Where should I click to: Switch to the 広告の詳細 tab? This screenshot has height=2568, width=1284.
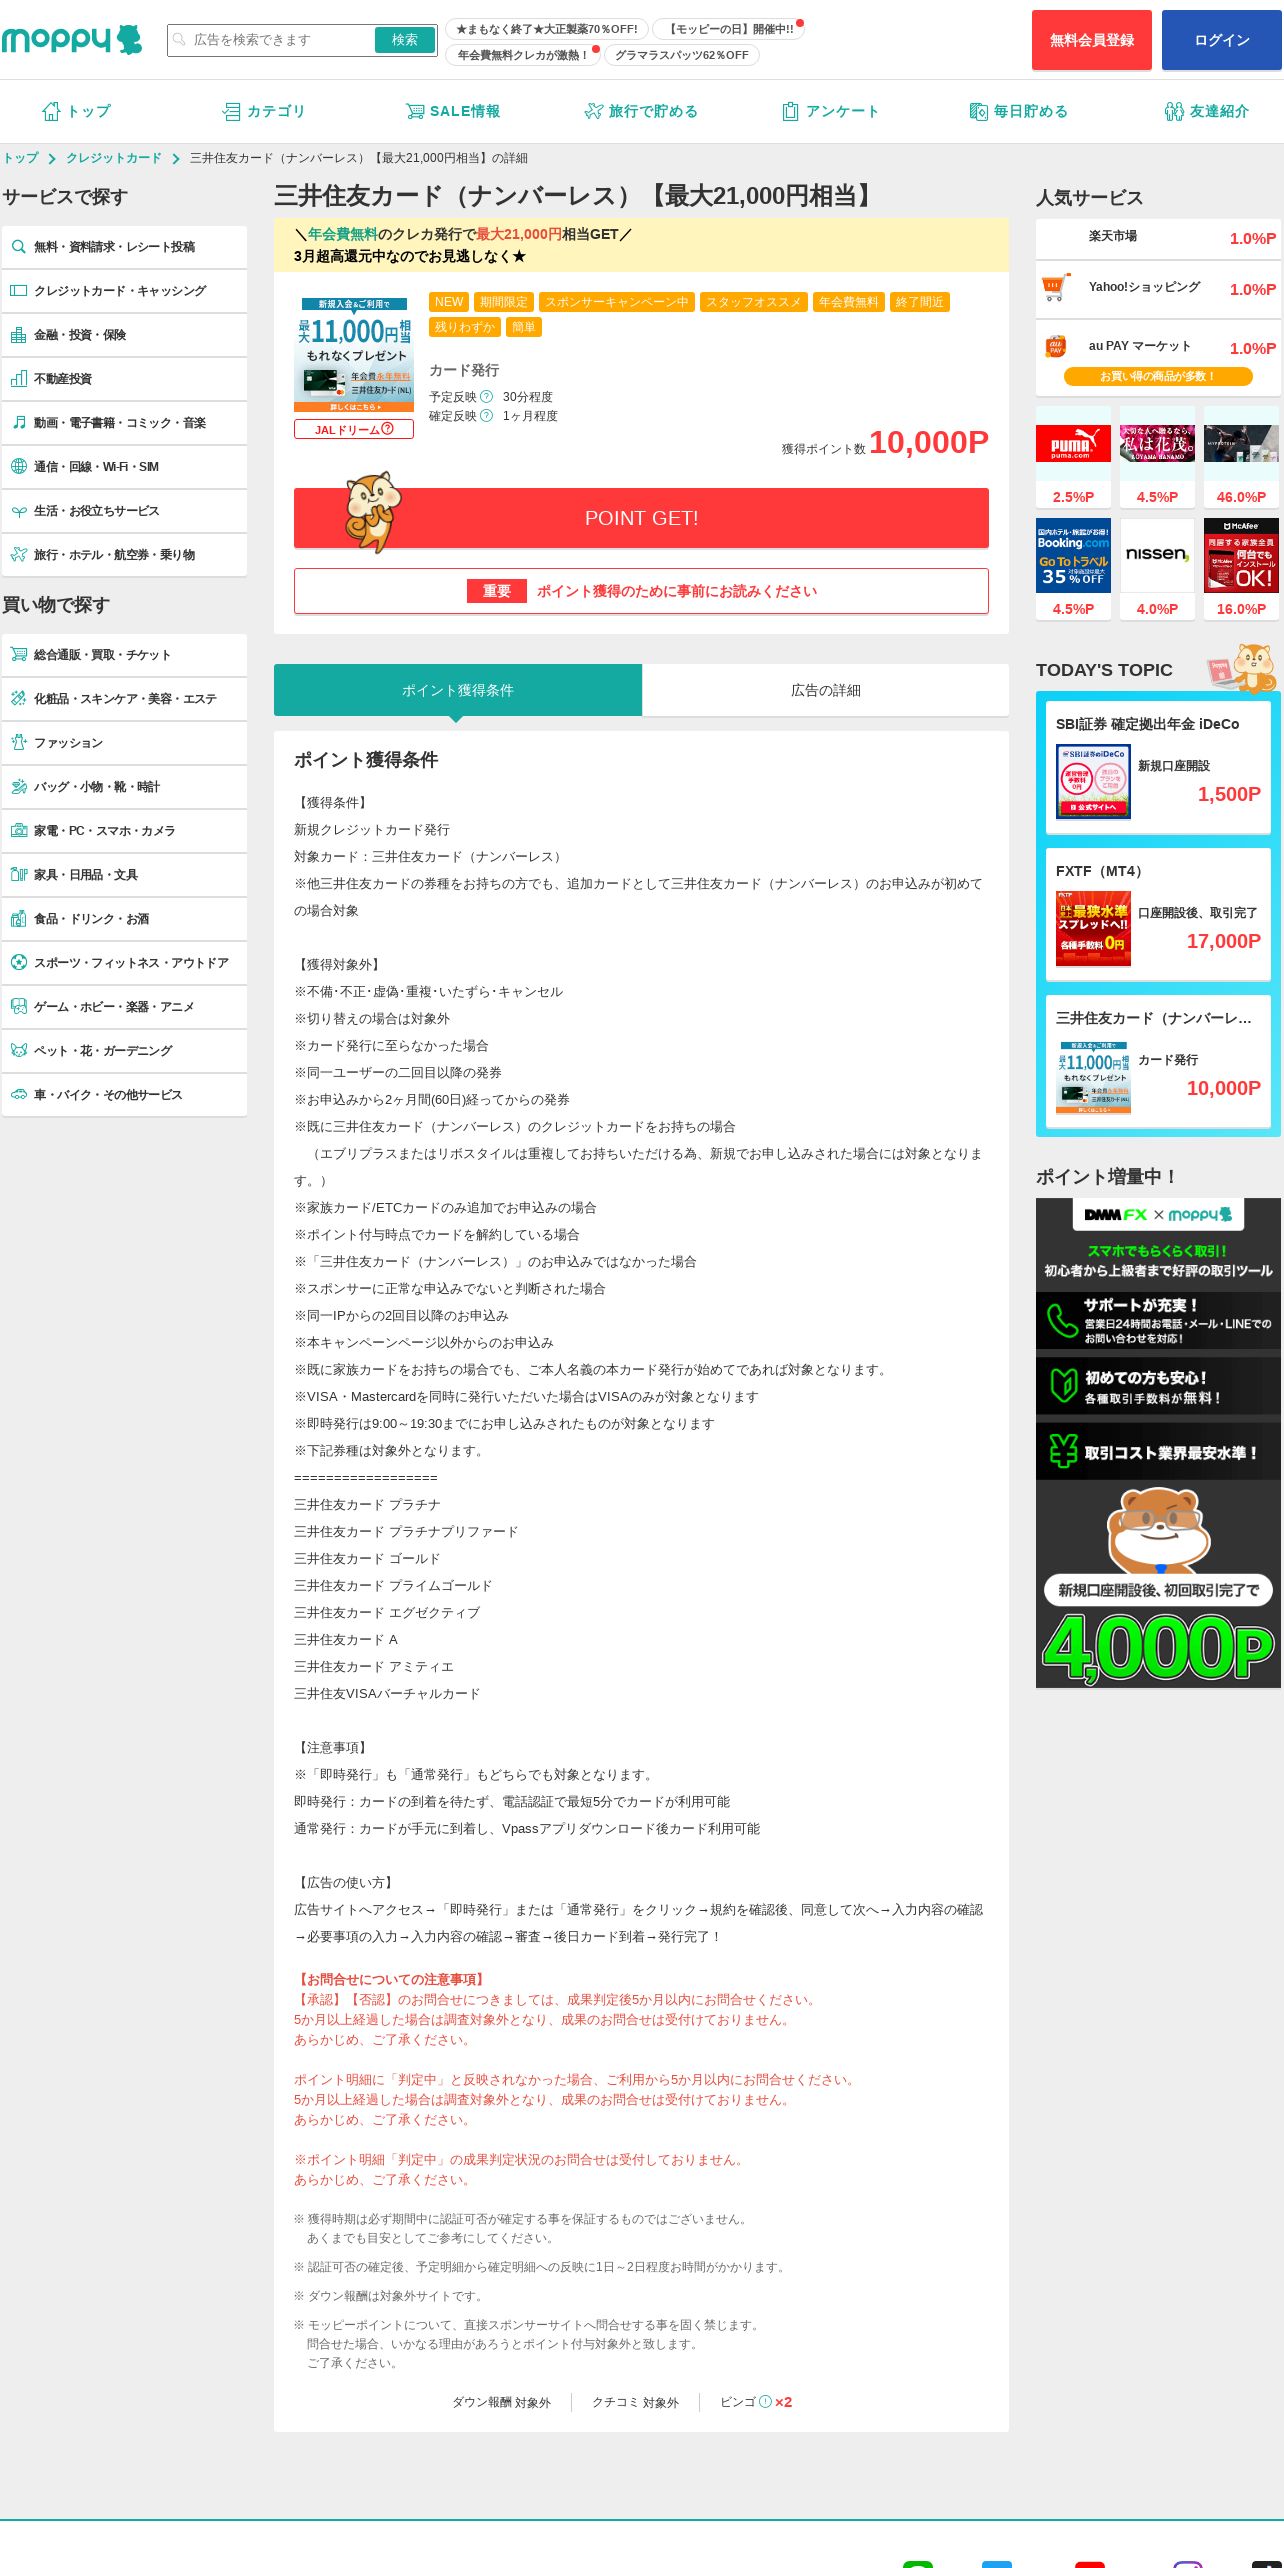click(826, 690)
